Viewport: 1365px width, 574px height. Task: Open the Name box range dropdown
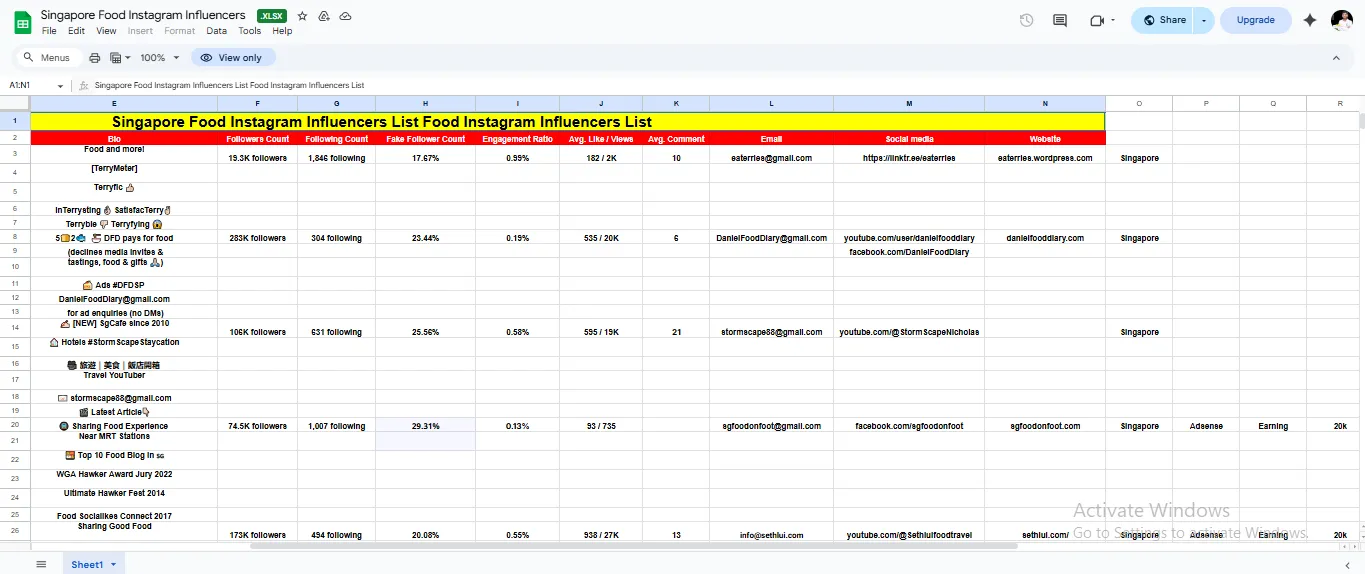click(x=60, y=86)
